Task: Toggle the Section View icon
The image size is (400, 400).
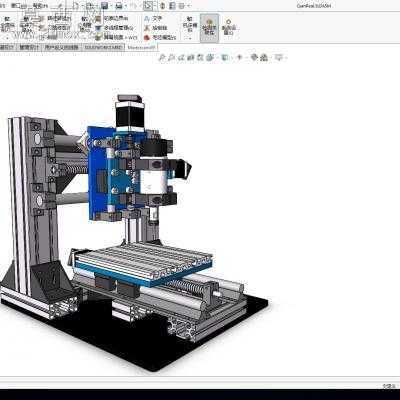Action: pos(190,58)
